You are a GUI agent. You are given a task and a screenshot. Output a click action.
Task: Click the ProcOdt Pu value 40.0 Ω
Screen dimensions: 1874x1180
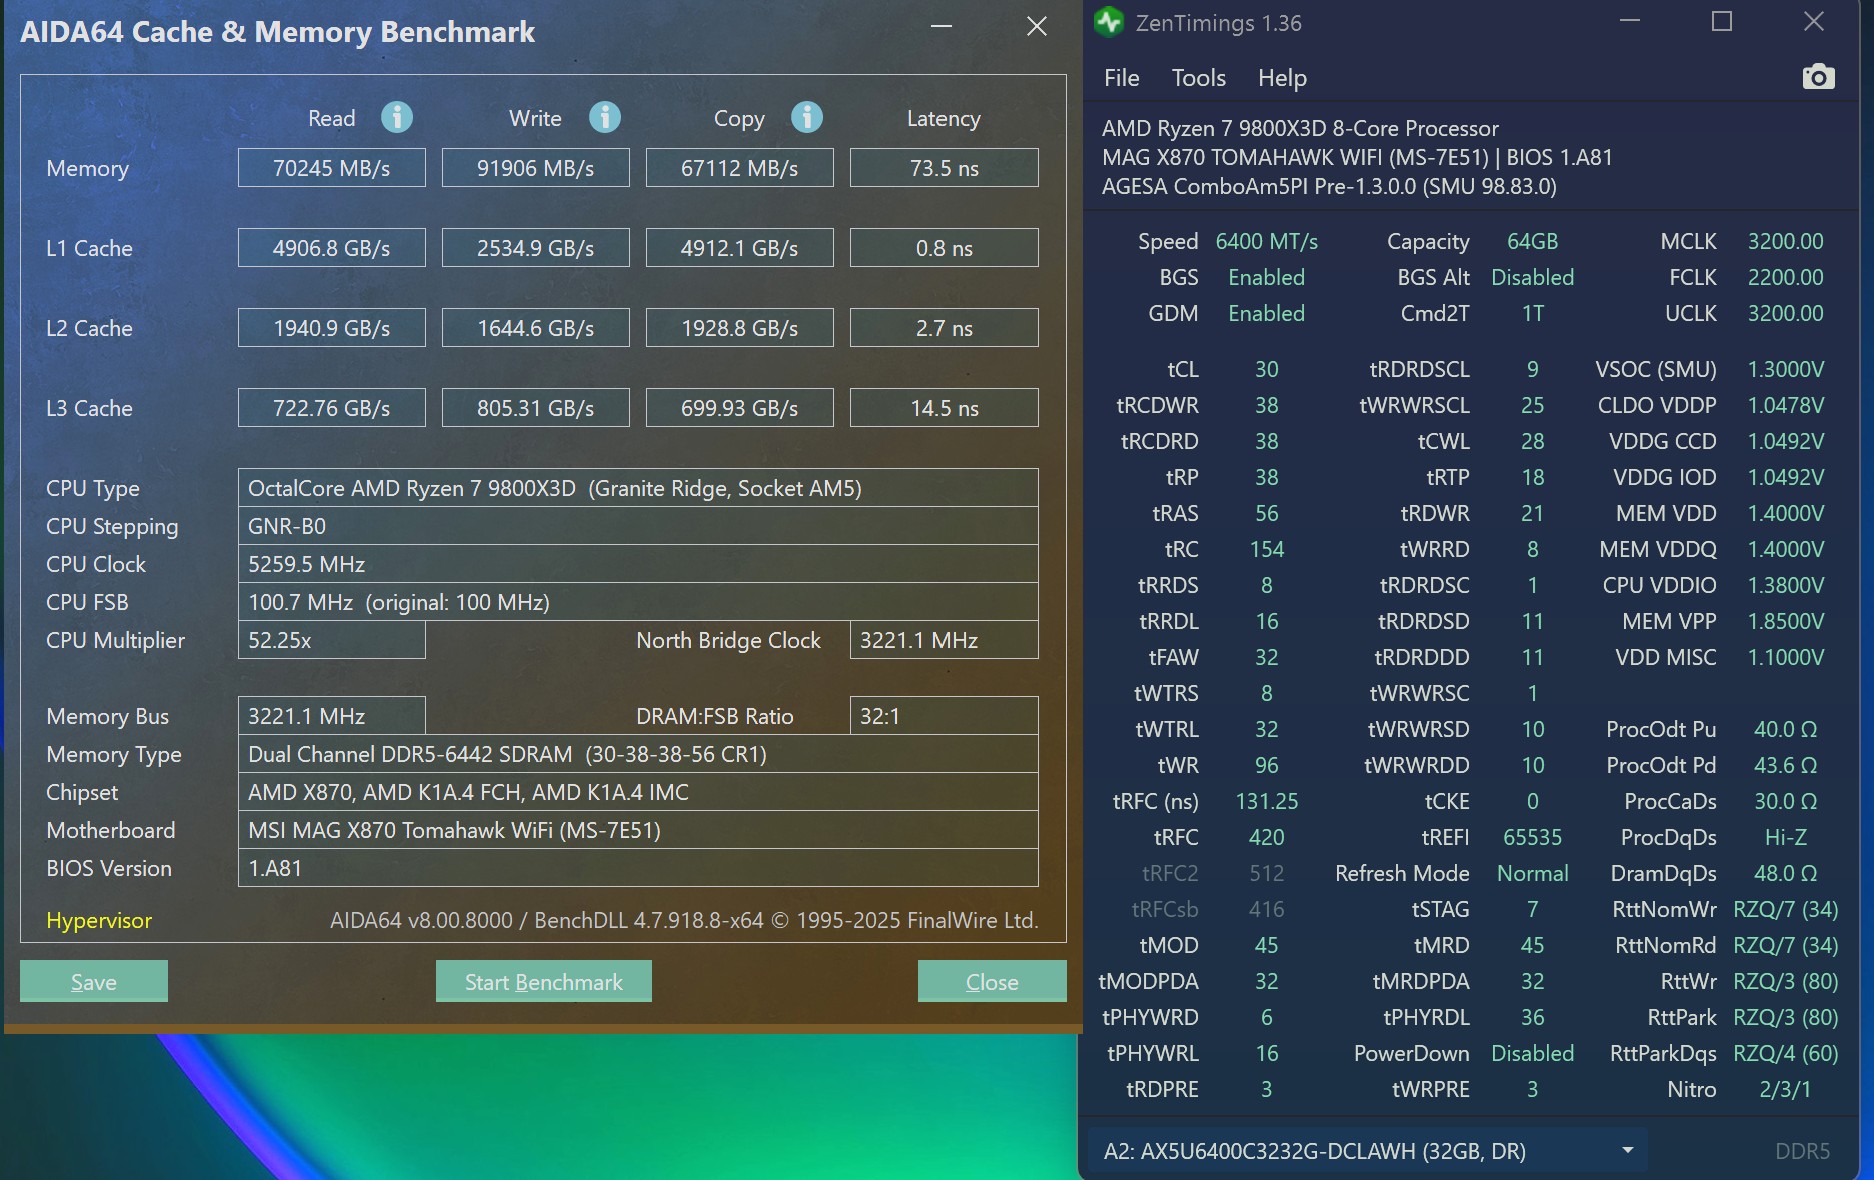(1785, 729)
